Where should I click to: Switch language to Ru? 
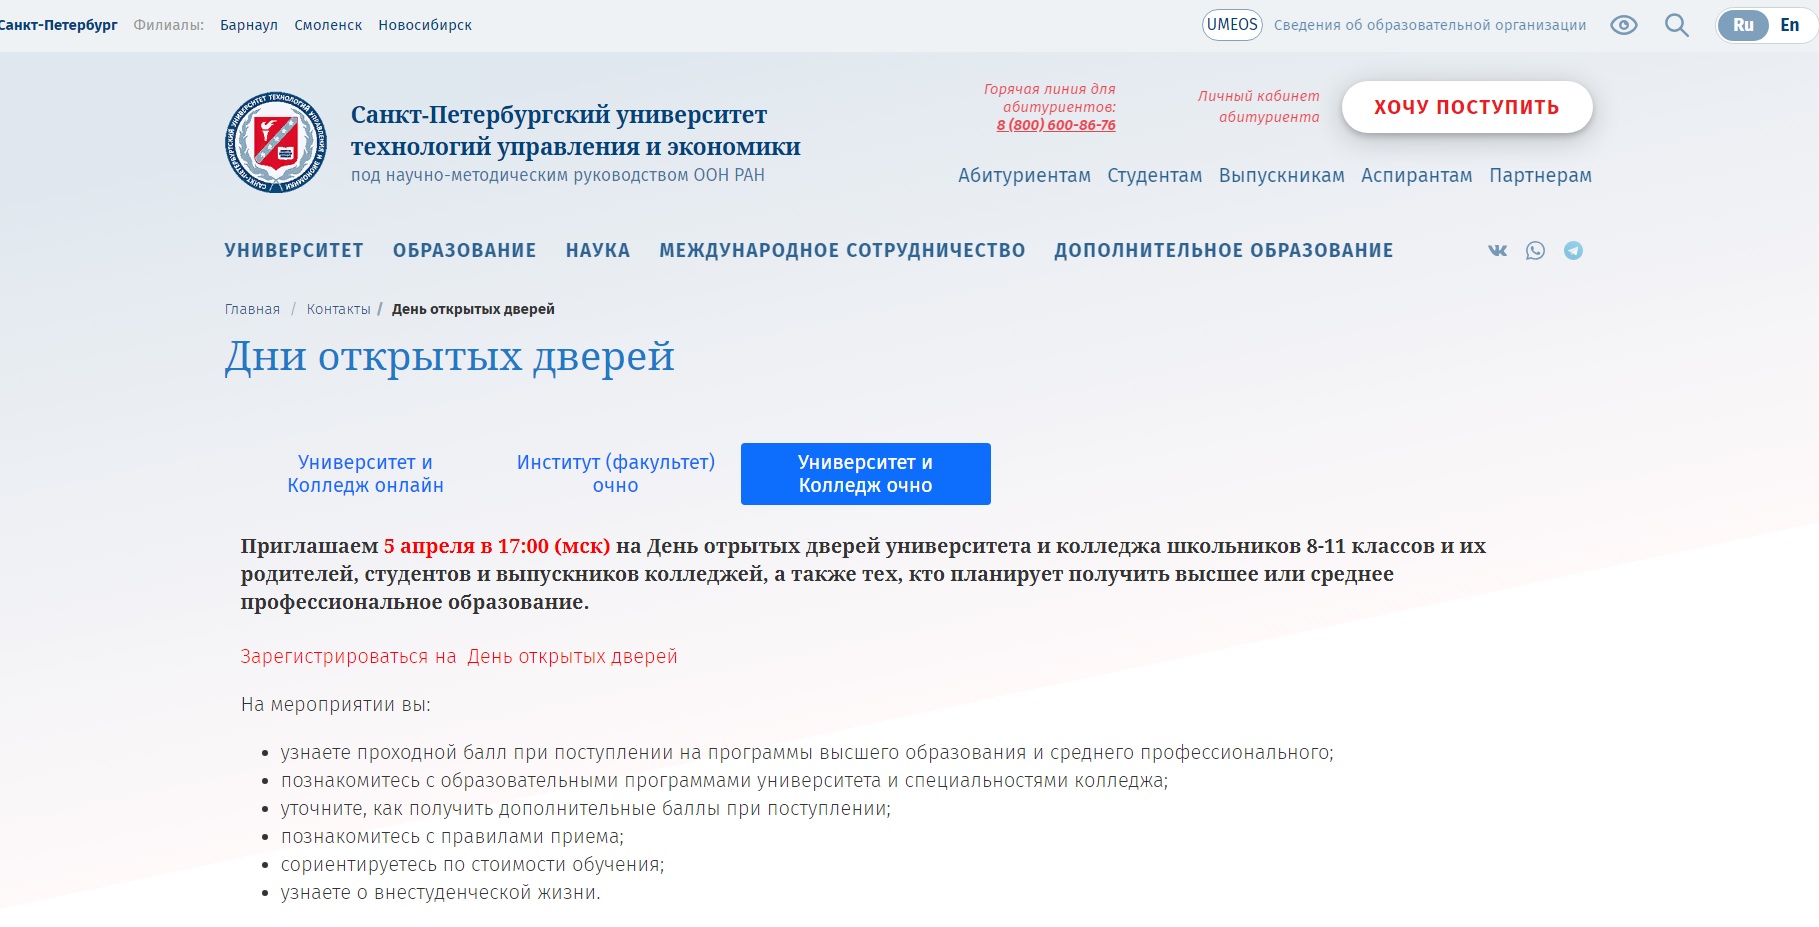pyautogui.click(x=1743, y=26)
